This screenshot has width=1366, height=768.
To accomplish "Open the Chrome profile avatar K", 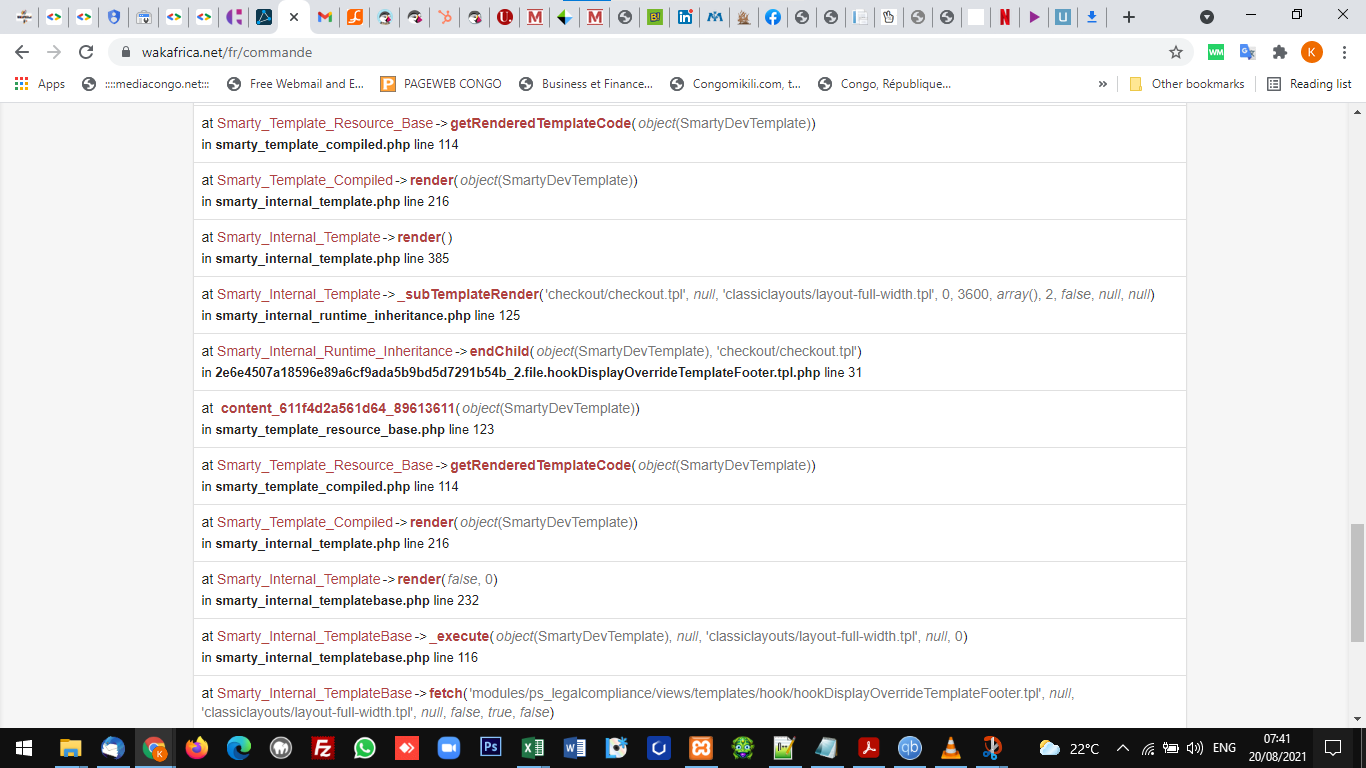I will pos(1311,52).
